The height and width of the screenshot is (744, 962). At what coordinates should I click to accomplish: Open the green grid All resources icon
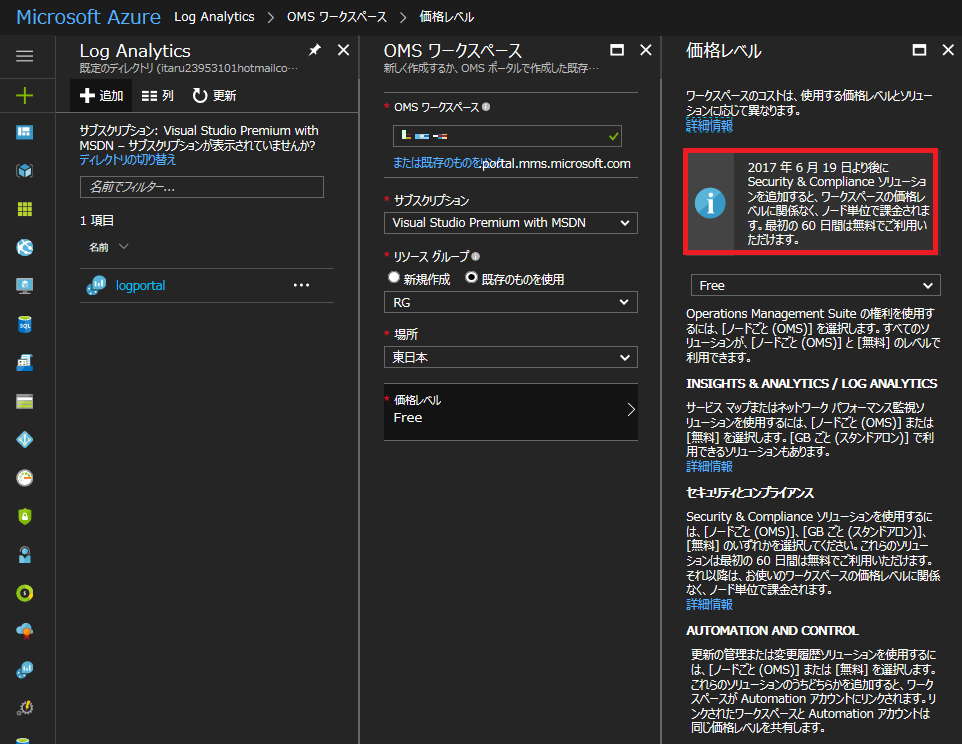pos(25,209)
